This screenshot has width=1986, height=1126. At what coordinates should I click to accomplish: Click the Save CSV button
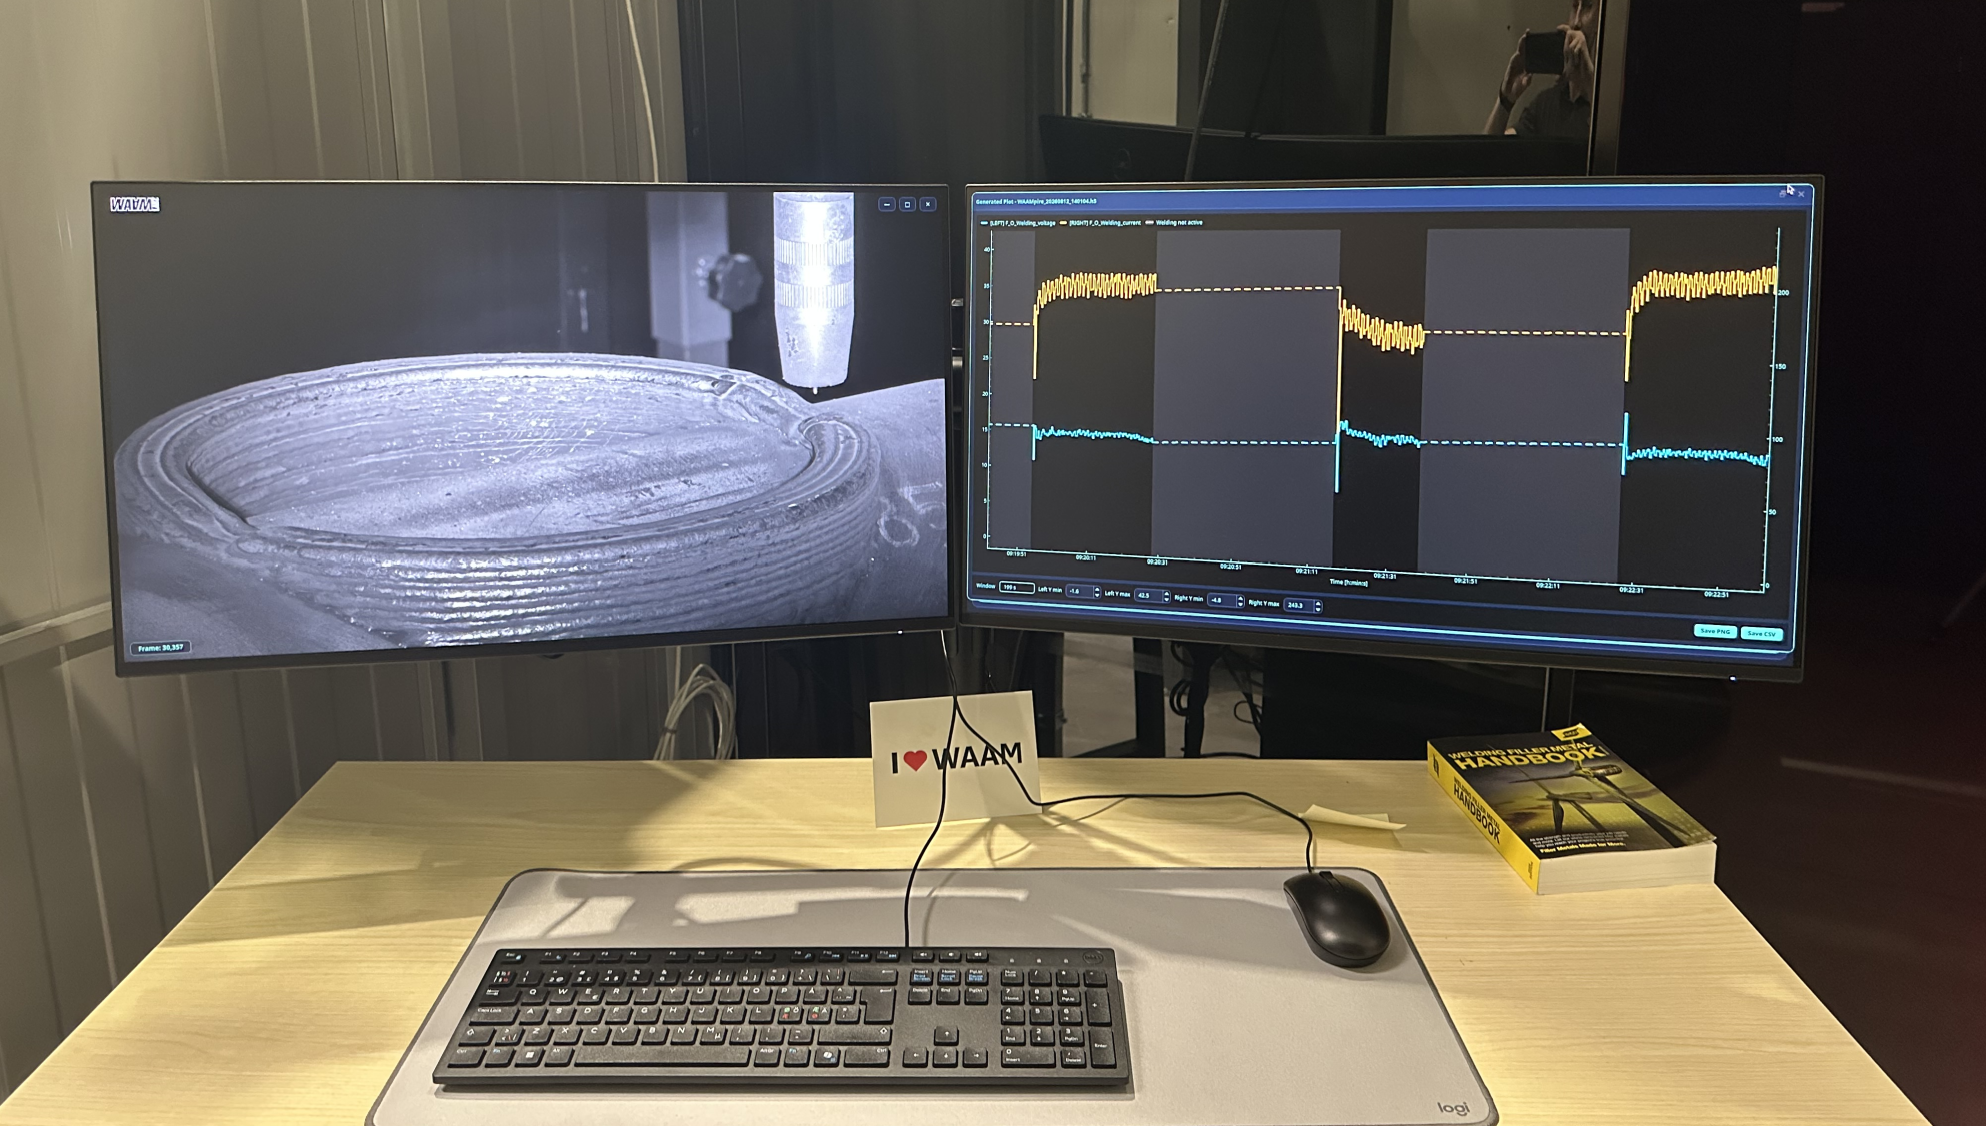pos(1761,633)
